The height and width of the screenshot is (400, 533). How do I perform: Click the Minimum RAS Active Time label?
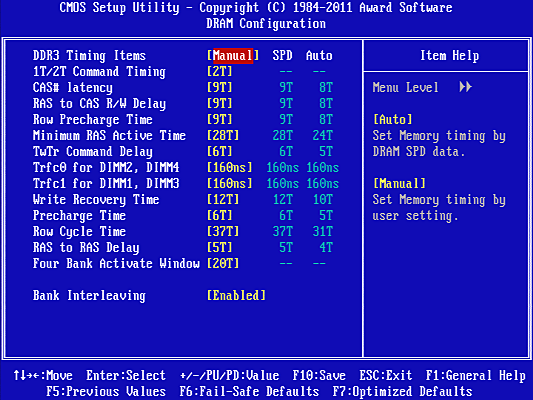tap(109, 136)
